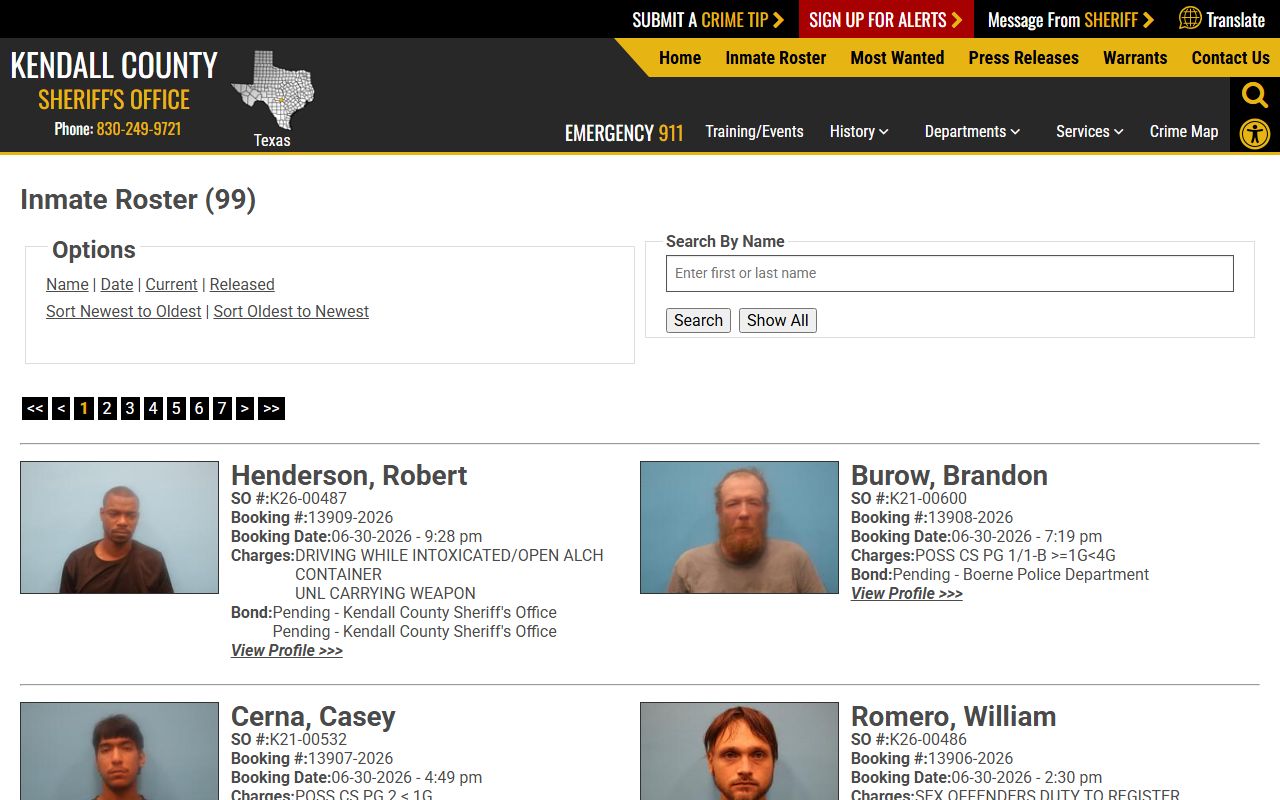Jump to first page with << button
This screenshot has height=800, width=1280.
tap(35, 408)
